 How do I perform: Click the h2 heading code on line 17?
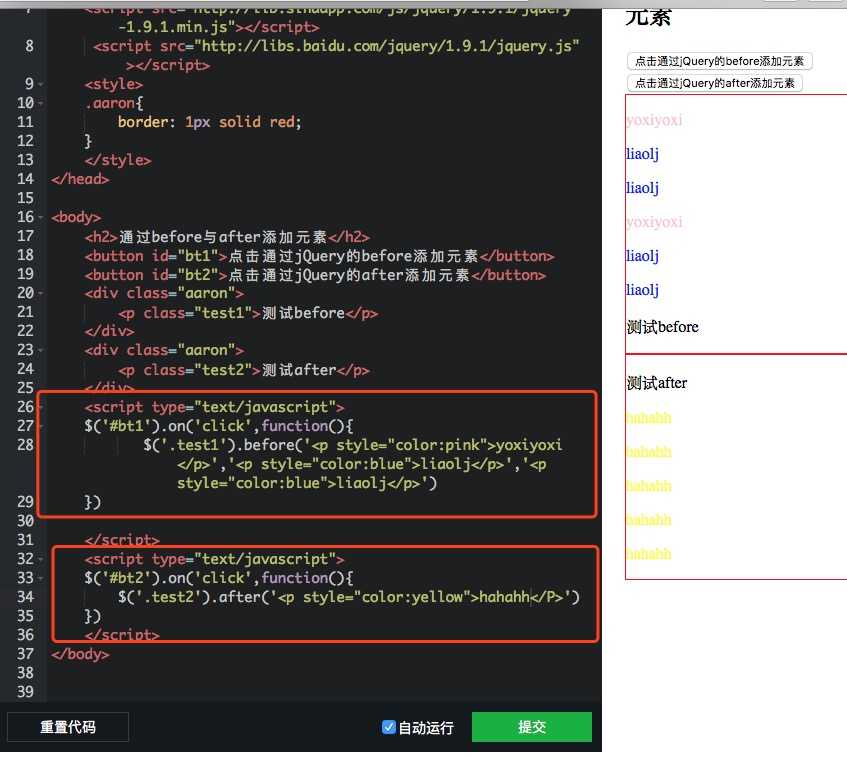(227, 237)
